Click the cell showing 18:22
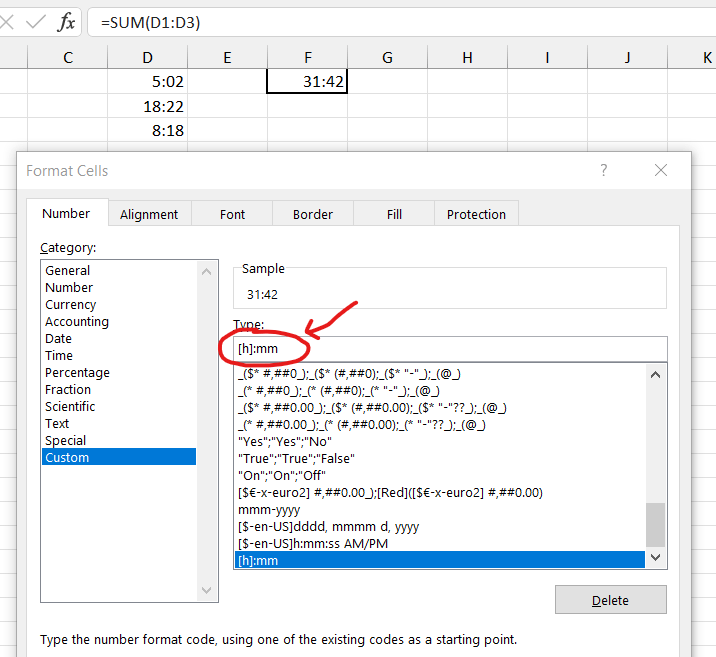The image size is (716, 657). tap(147, 106)
